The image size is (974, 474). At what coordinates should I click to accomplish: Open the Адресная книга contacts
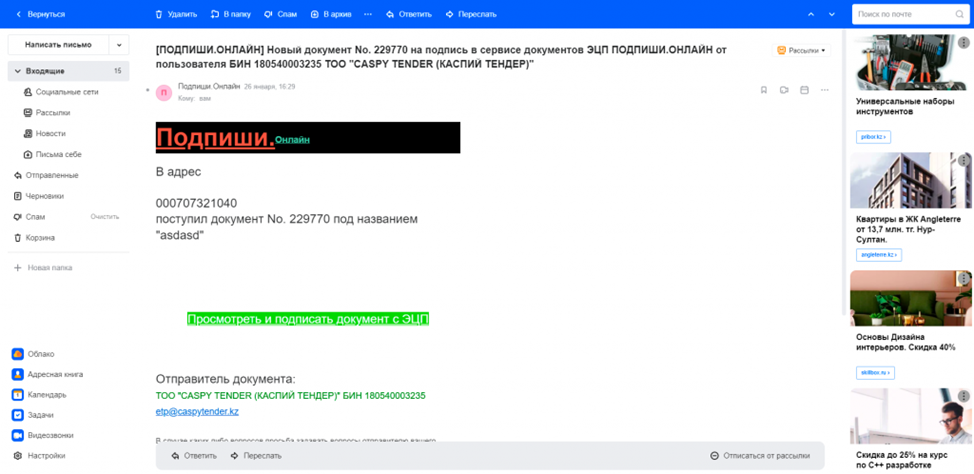coord(47,375)
